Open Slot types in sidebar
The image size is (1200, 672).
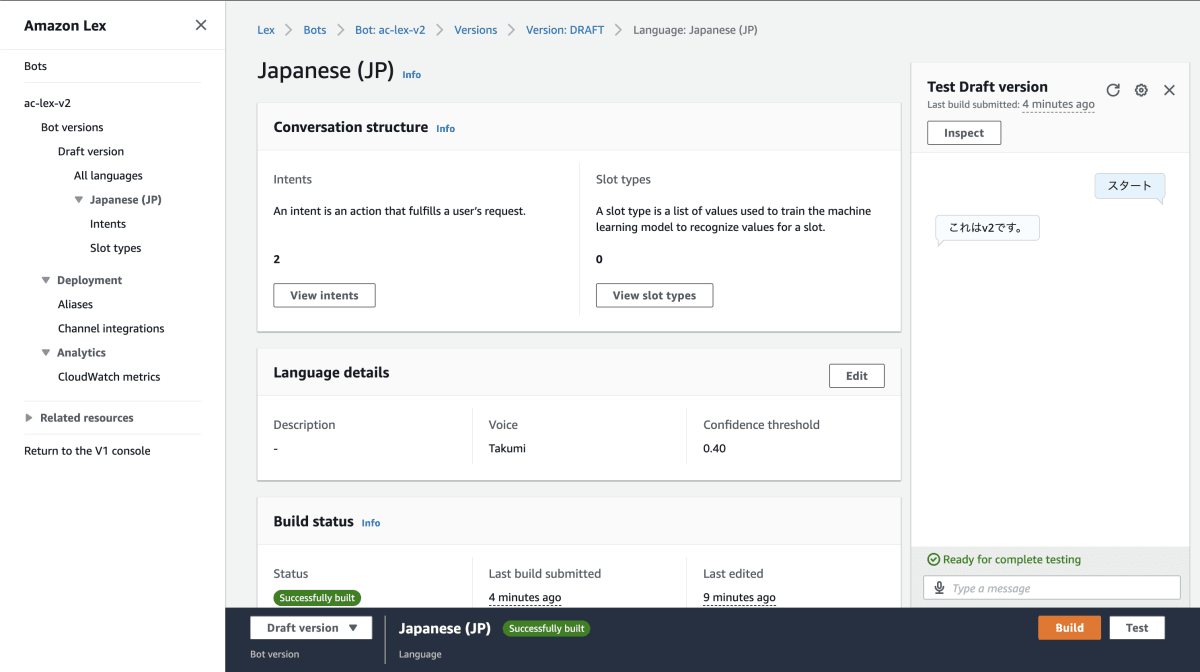(116, 248)
